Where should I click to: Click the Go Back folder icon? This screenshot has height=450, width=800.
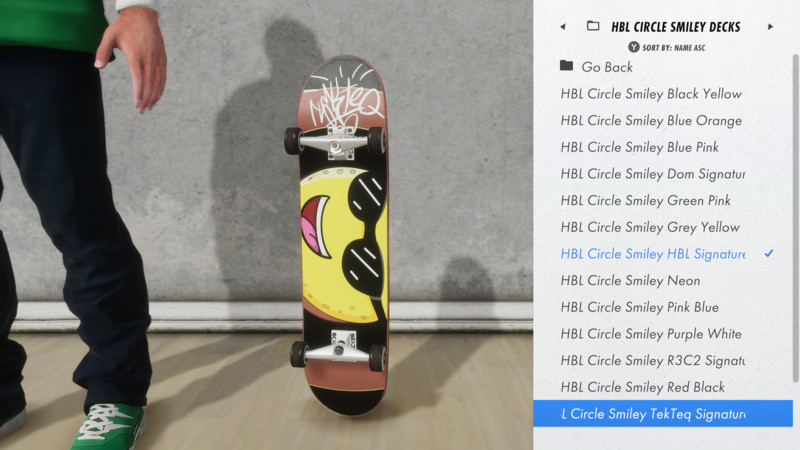pyautogui.click(x=566, y=65)
